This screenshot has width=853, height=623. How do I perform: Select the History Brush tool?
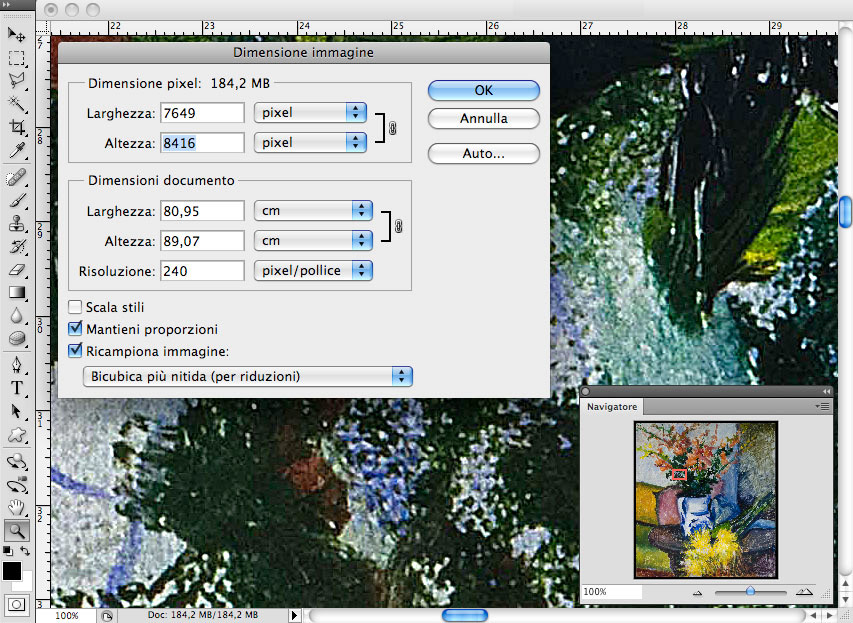click(16, 246)
